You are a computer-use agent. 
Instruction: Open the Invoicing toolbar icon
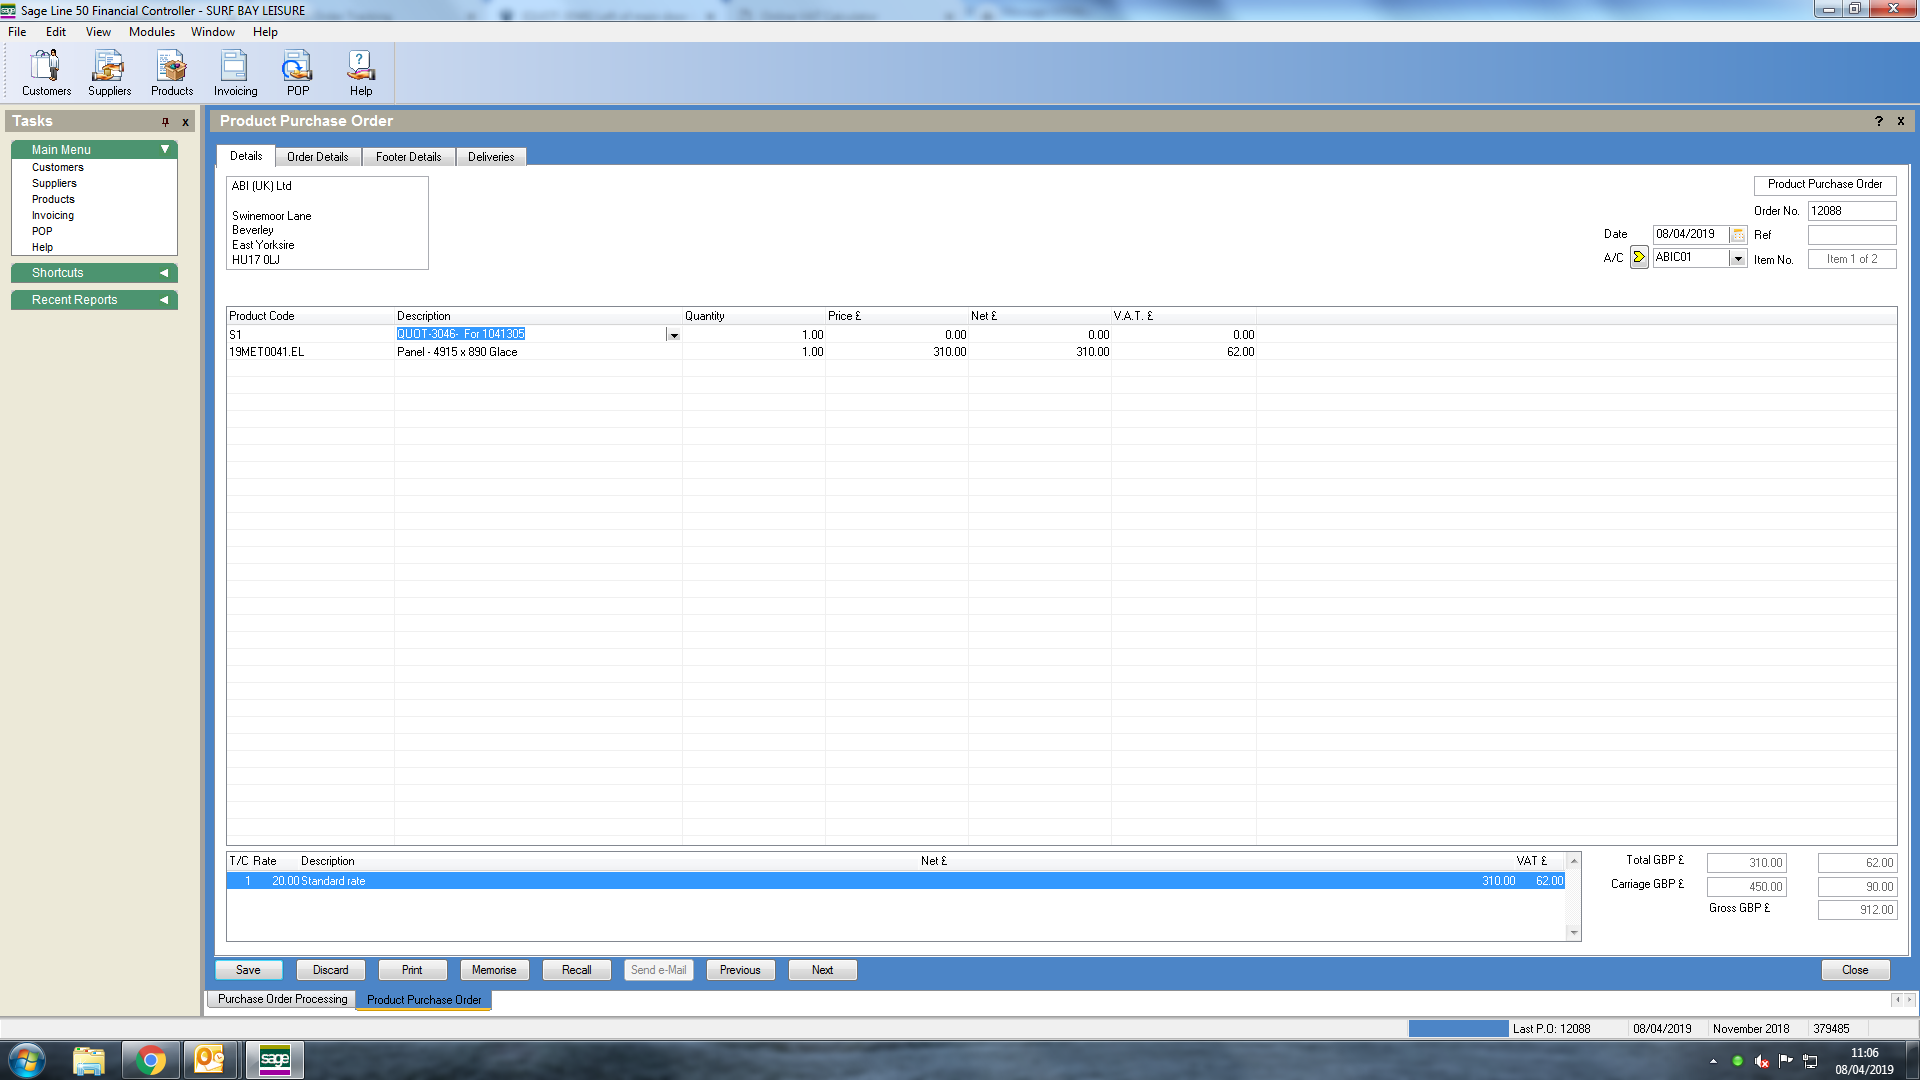coord(235,73)
